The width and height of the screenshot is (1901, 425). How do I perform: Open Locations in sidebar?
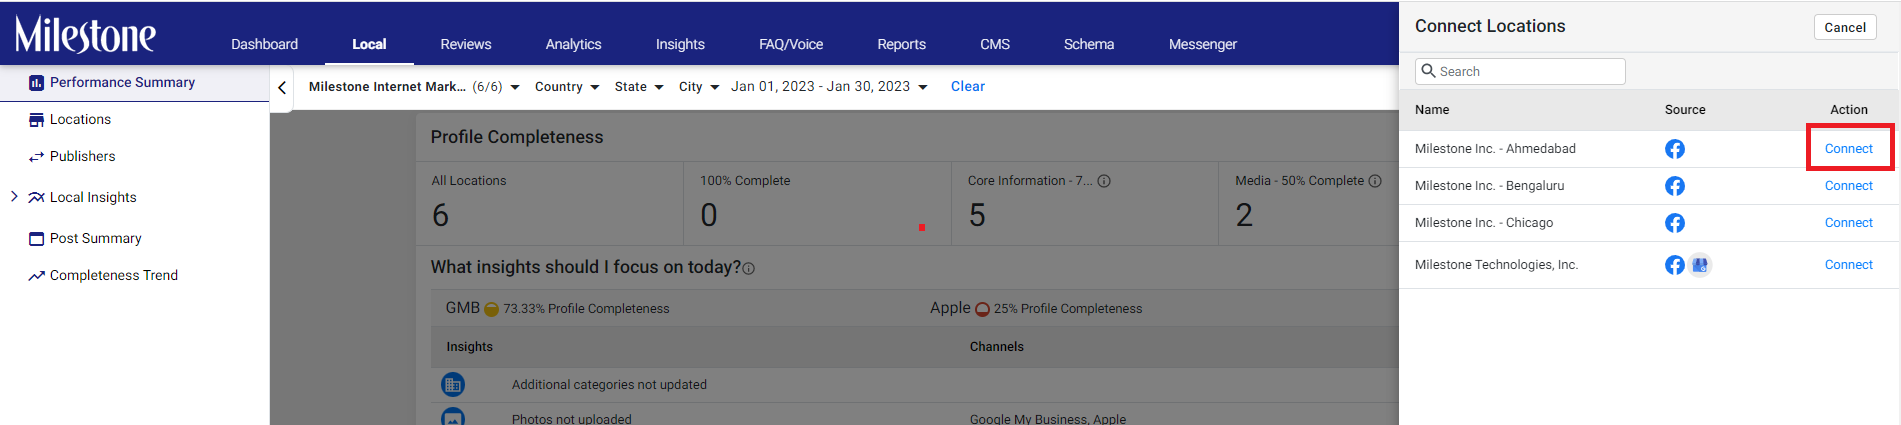[80, 120]
